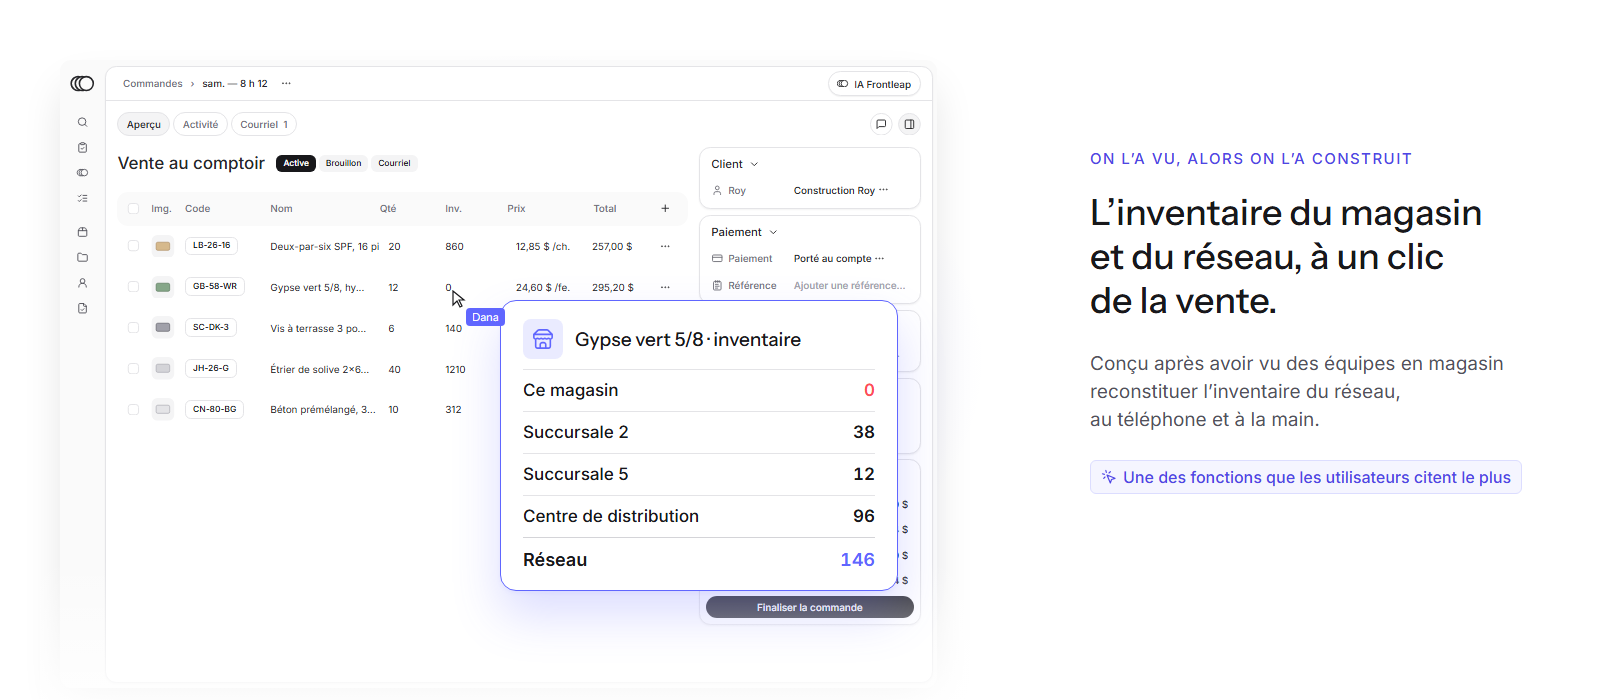Click the gray thumbnail for SC-DK-3
1600x700 pixels.
[163, 328]
